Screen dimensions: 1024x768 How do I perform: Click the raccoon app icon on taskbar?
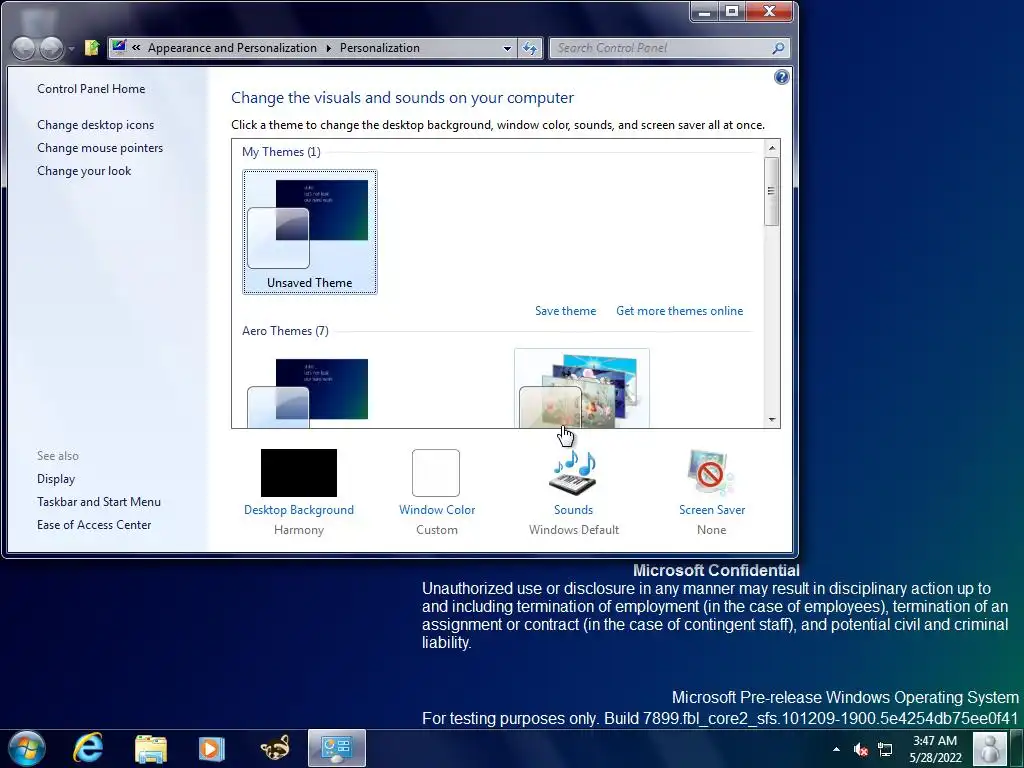click(x=274, y=748)
